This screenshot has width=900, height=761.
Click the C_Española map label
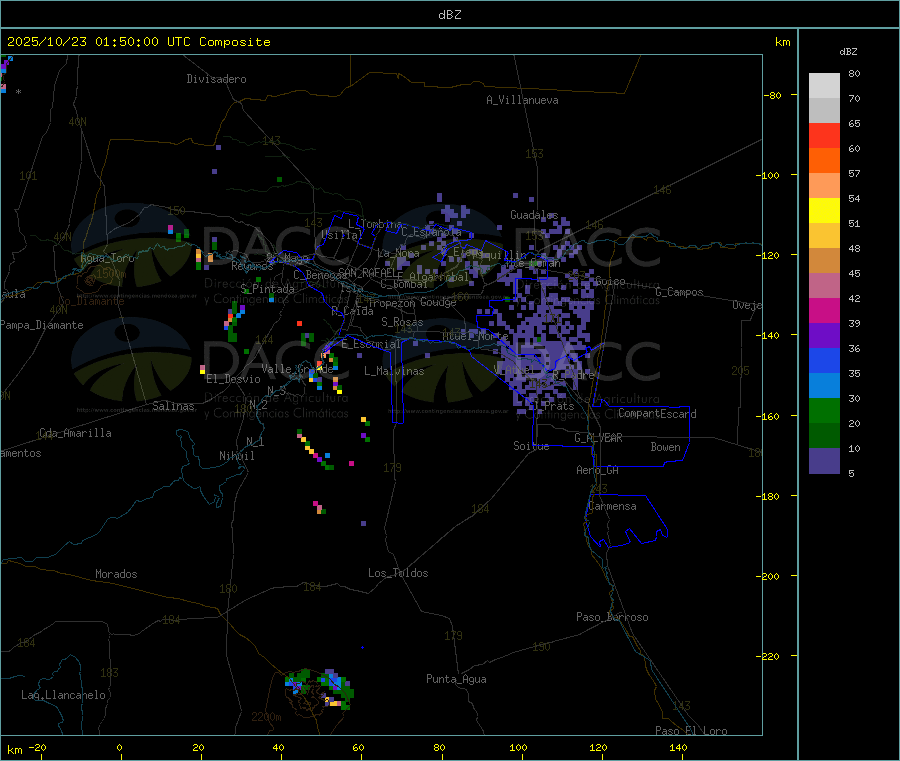tap(431, 232)
